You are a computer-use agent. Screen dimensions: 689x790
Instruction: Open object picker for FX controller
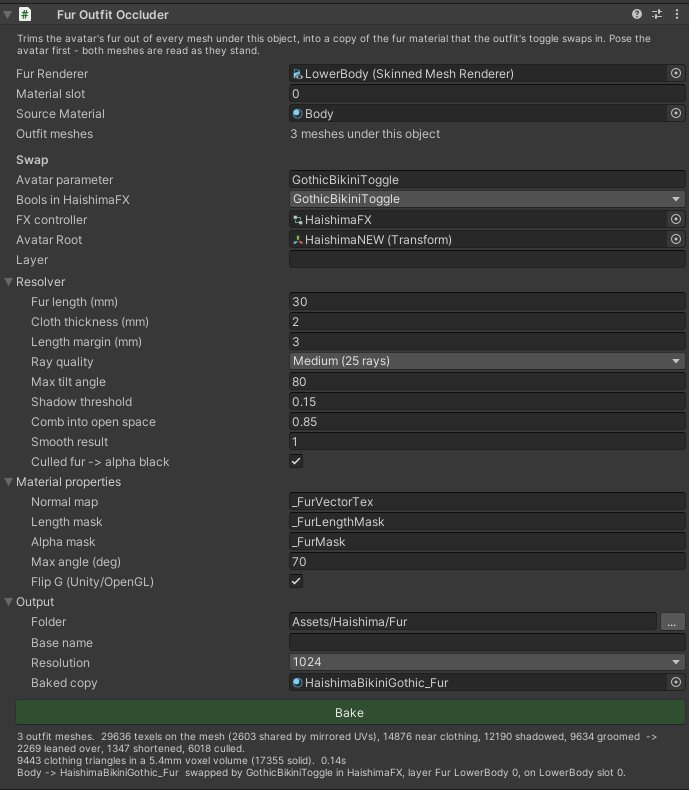coord(676,219)
